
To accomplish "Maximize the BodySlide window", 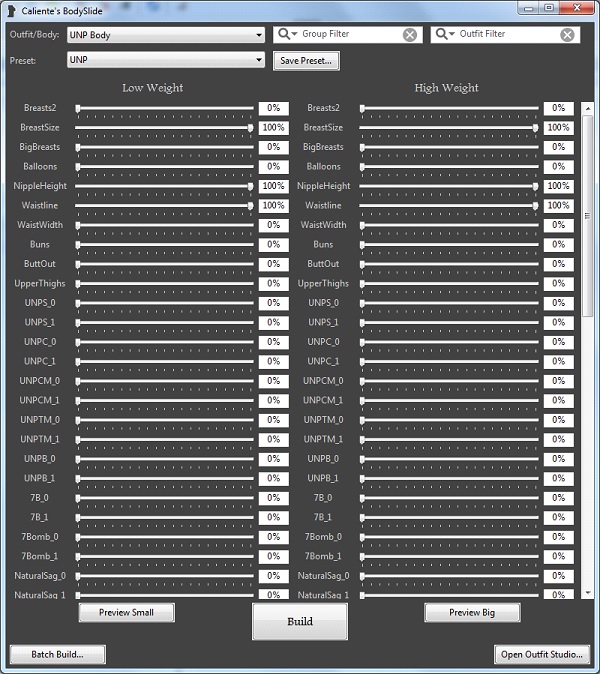I will (x=549, y=8).
